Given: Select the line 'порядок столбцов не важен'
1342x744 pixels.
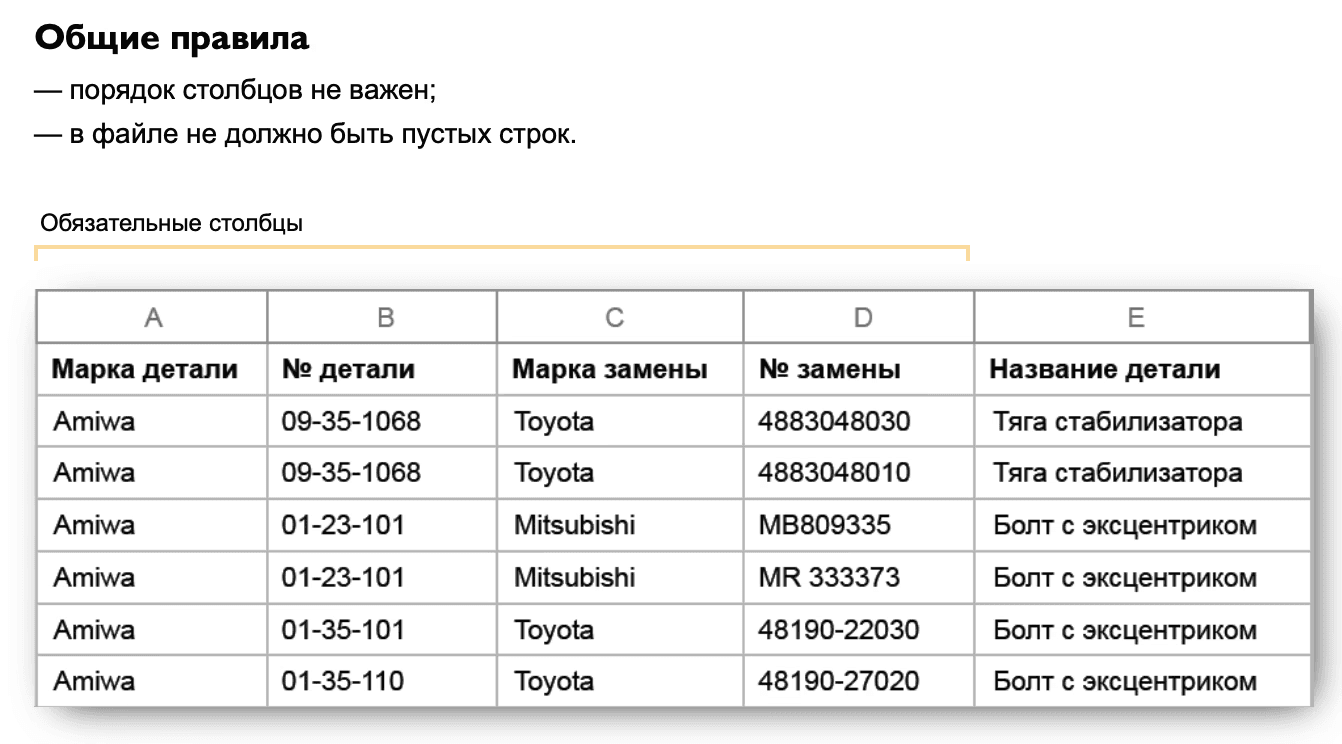Looking at the screenshot, I should coord(251,91).
